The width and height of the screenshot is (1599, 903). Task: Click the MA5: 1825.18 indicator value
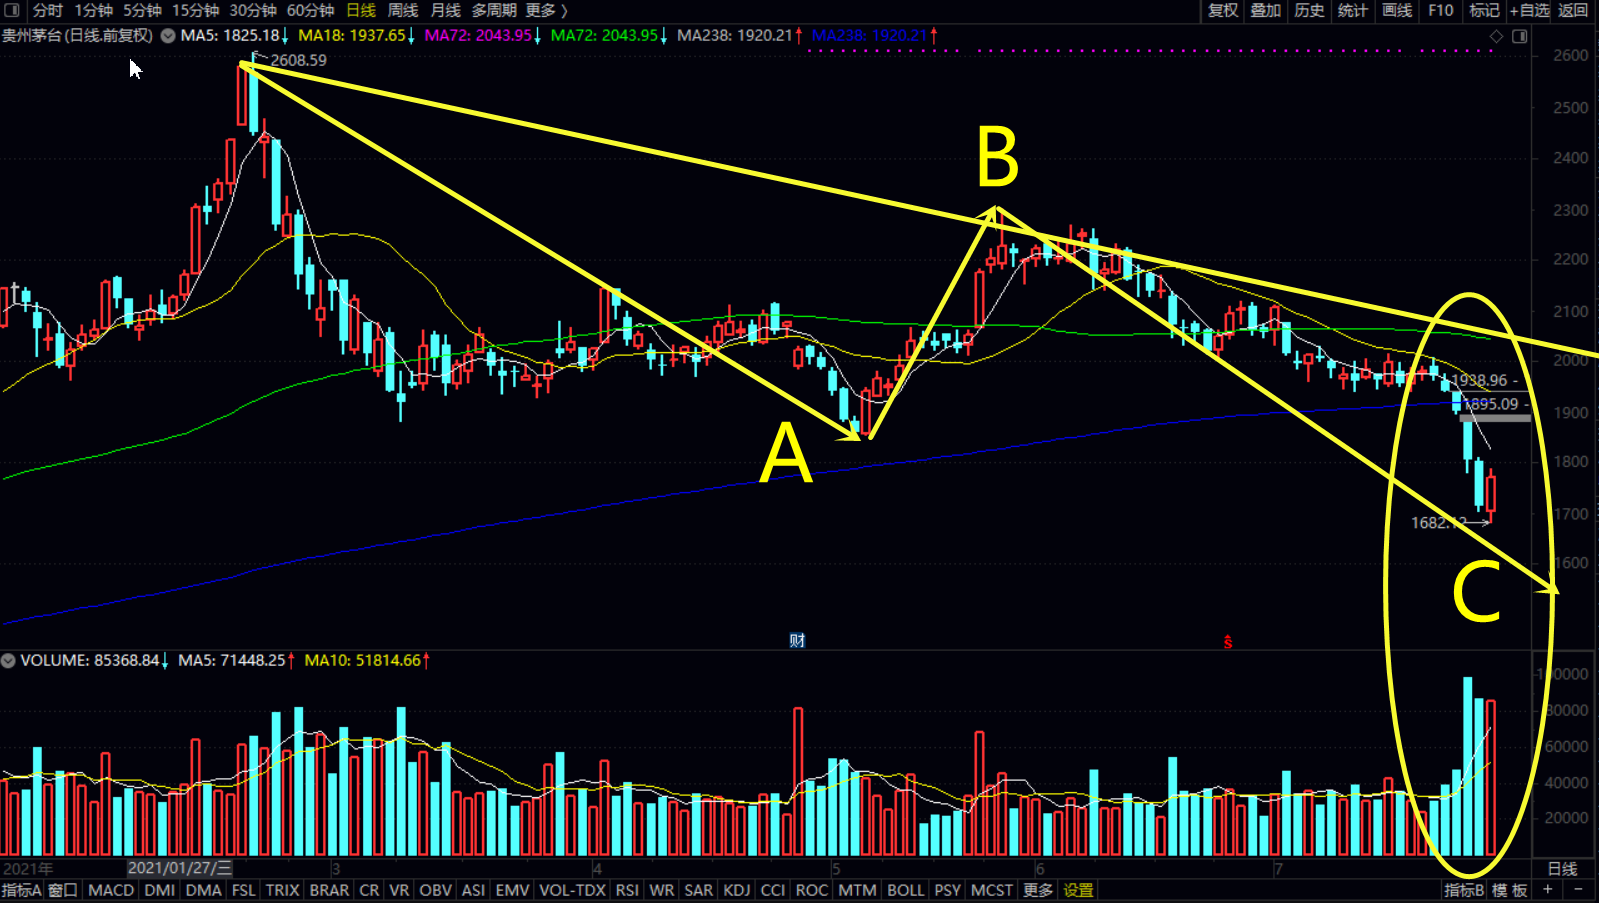click(230, 36)
